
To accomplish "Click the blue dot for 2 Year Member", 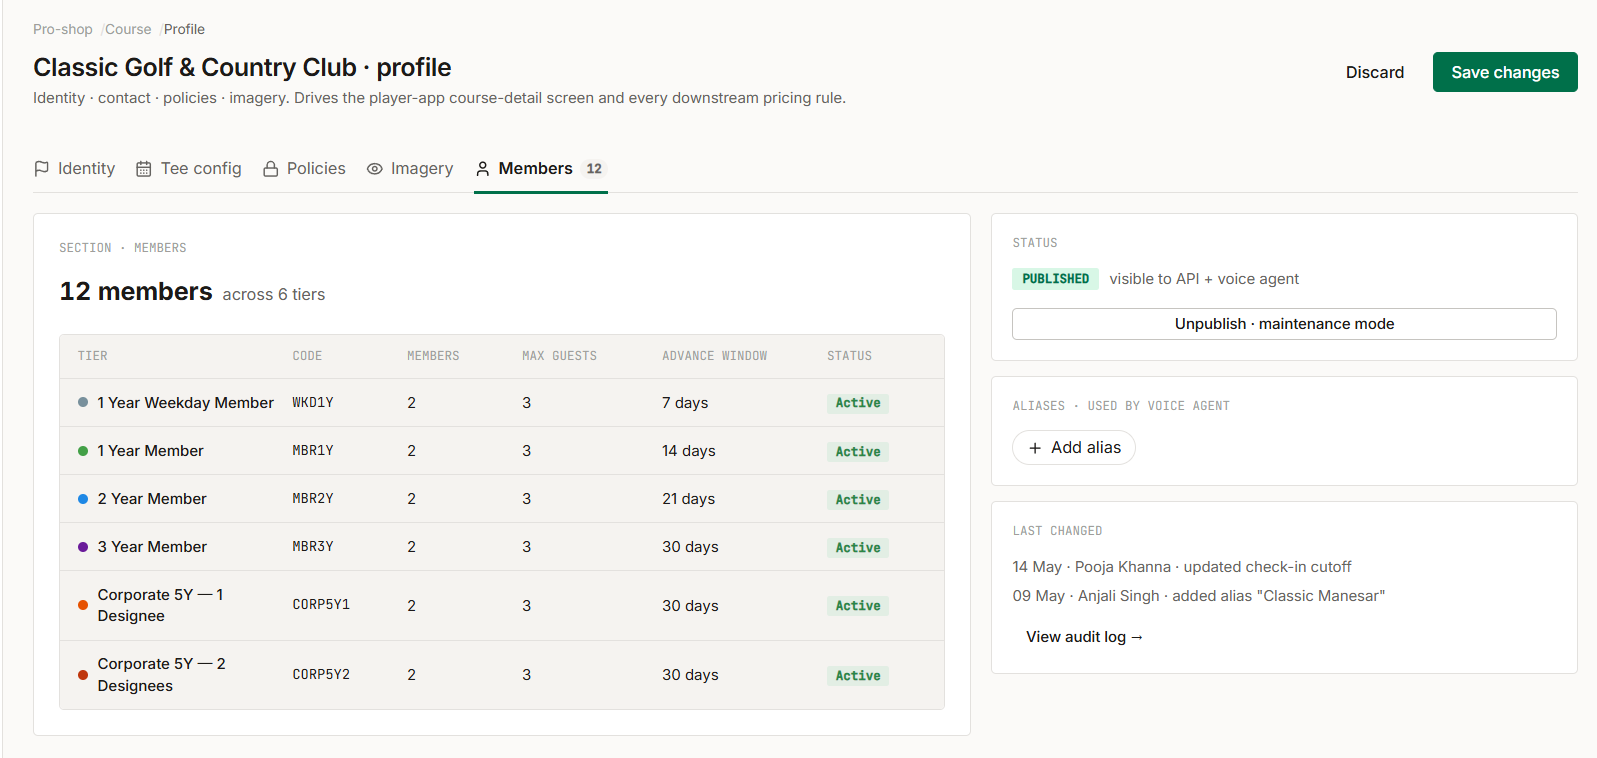I will pos(83,499).
